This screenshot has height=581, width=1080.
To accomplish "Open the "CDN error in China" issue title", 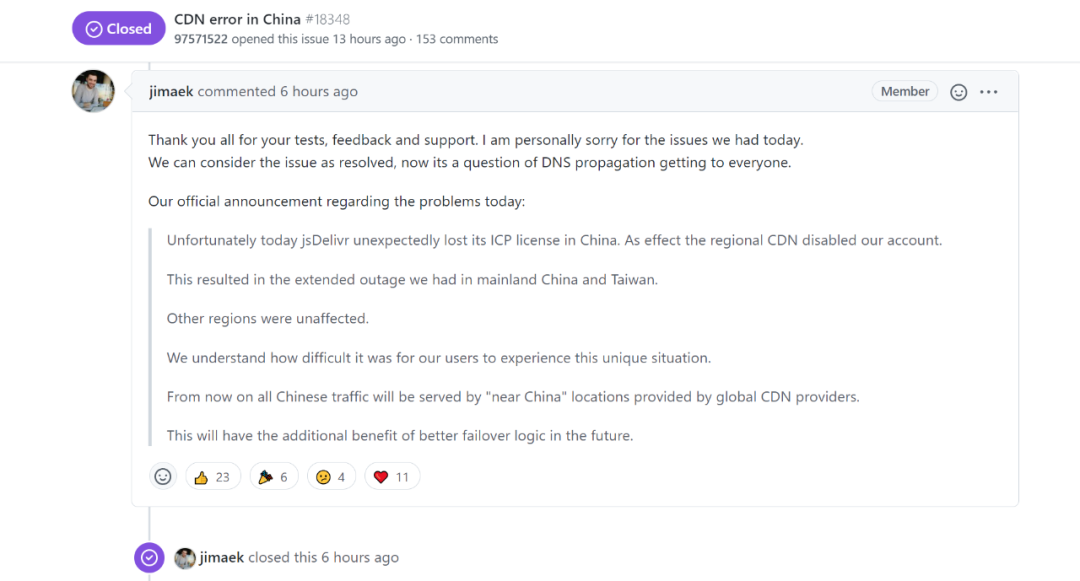I will tap(237, 19).
